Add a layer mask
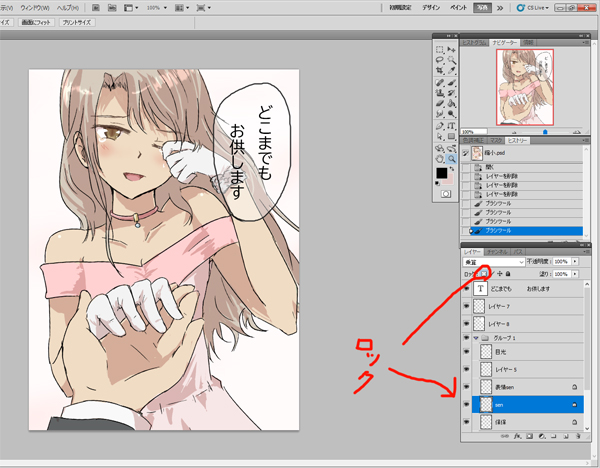 [x=529, y=436]
